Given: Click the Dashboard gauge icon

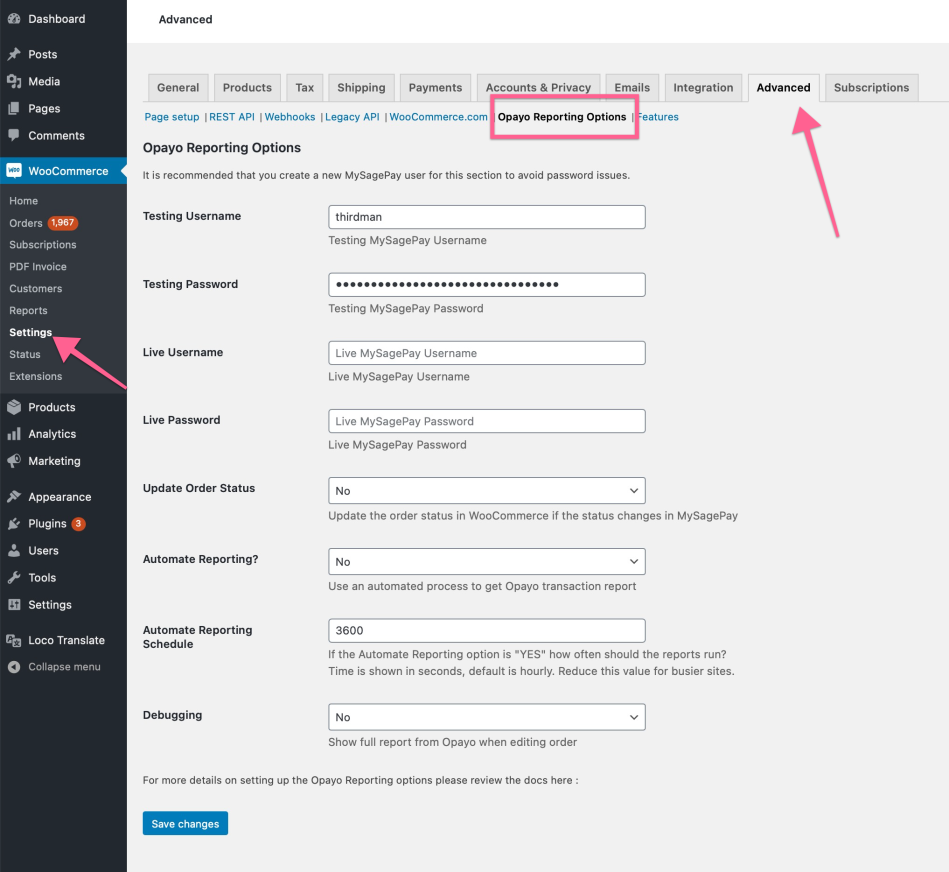Looking at the screenshot, I should (14, 19).
